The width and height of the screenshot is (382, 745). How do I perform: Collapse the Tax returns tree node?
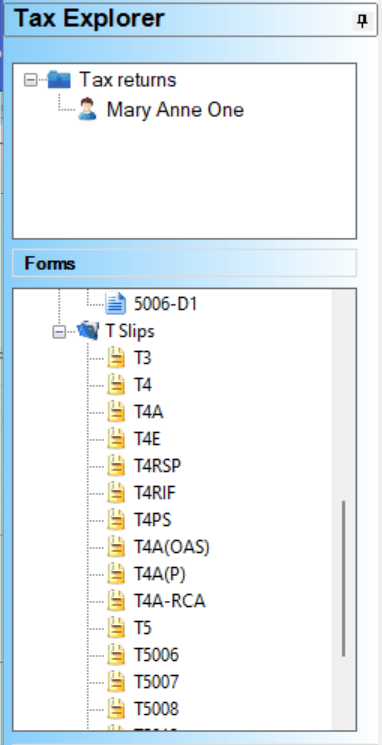30,80
